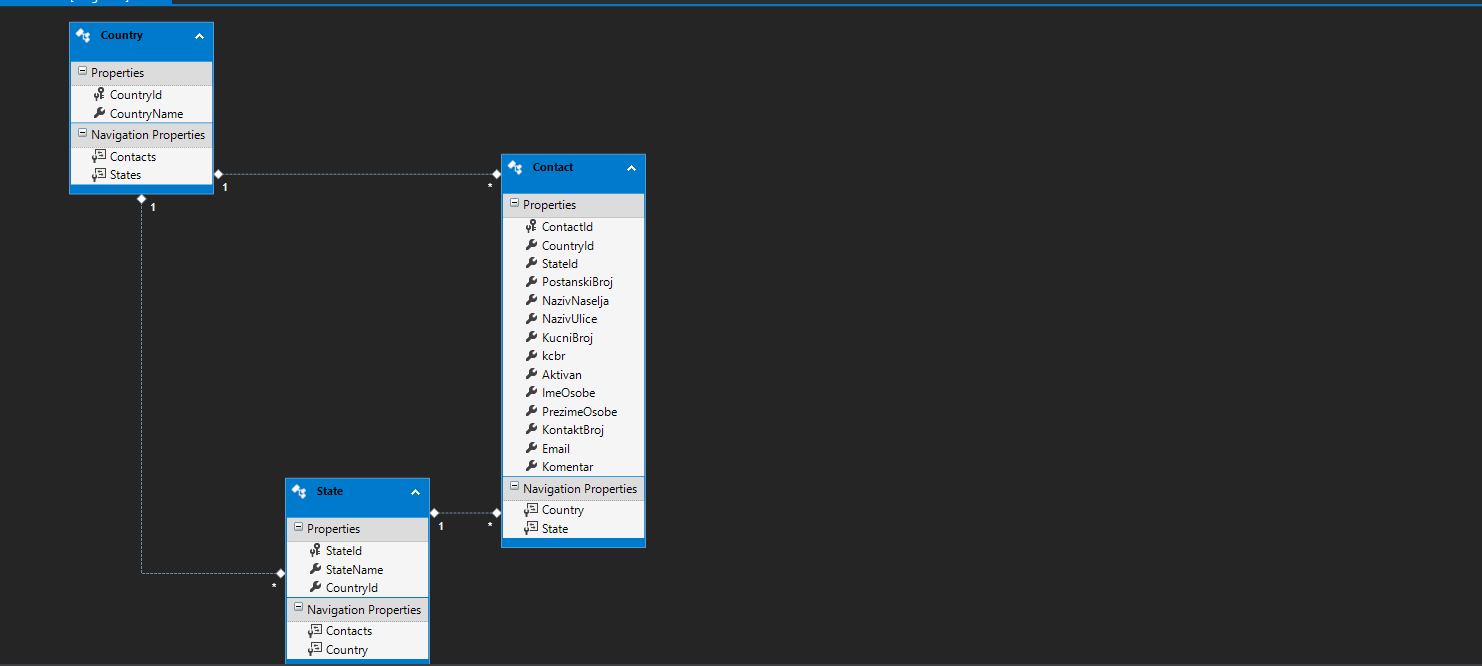This screenshot has height=666, width=1482.
Task: Click navigation icon beside Contacts in State entity
Action: pos(315,630)
